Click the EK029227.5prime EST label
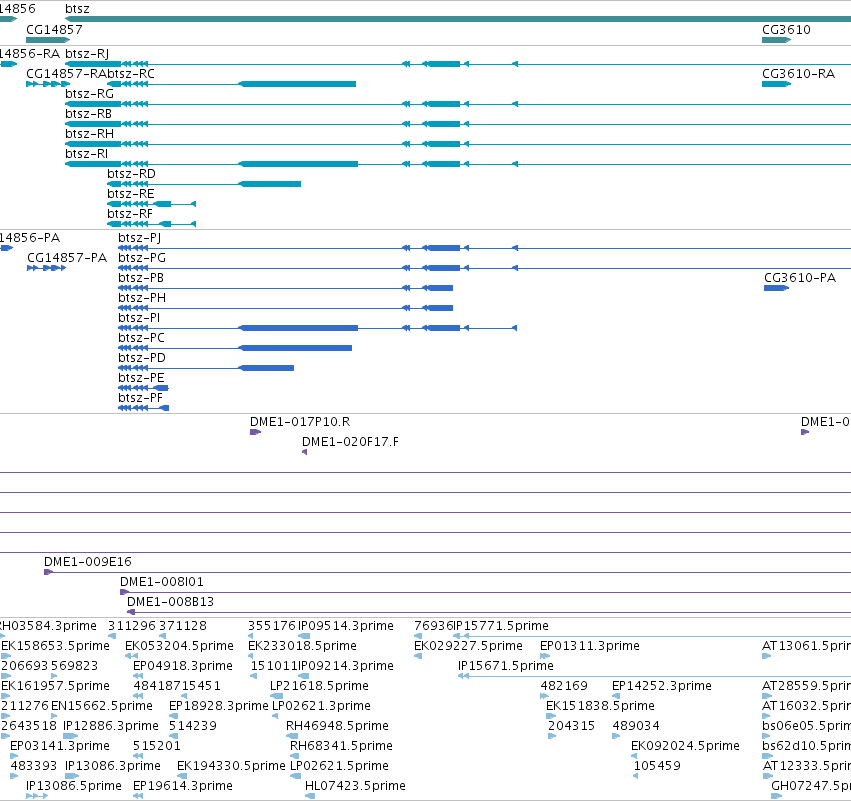Image resolution: width=851 pixels, height=801 pixels. tap(468, 646)
